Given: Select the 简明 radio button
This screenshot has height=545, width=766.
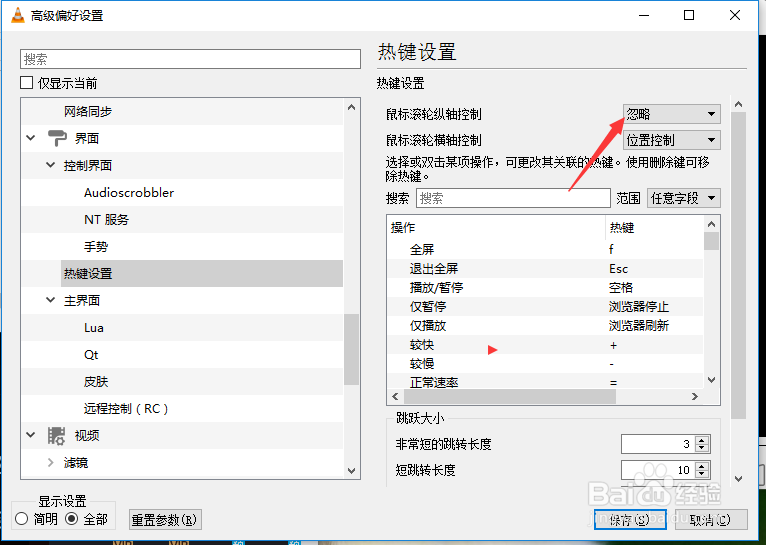Looking at the screenshot, I should pos(21,519).
